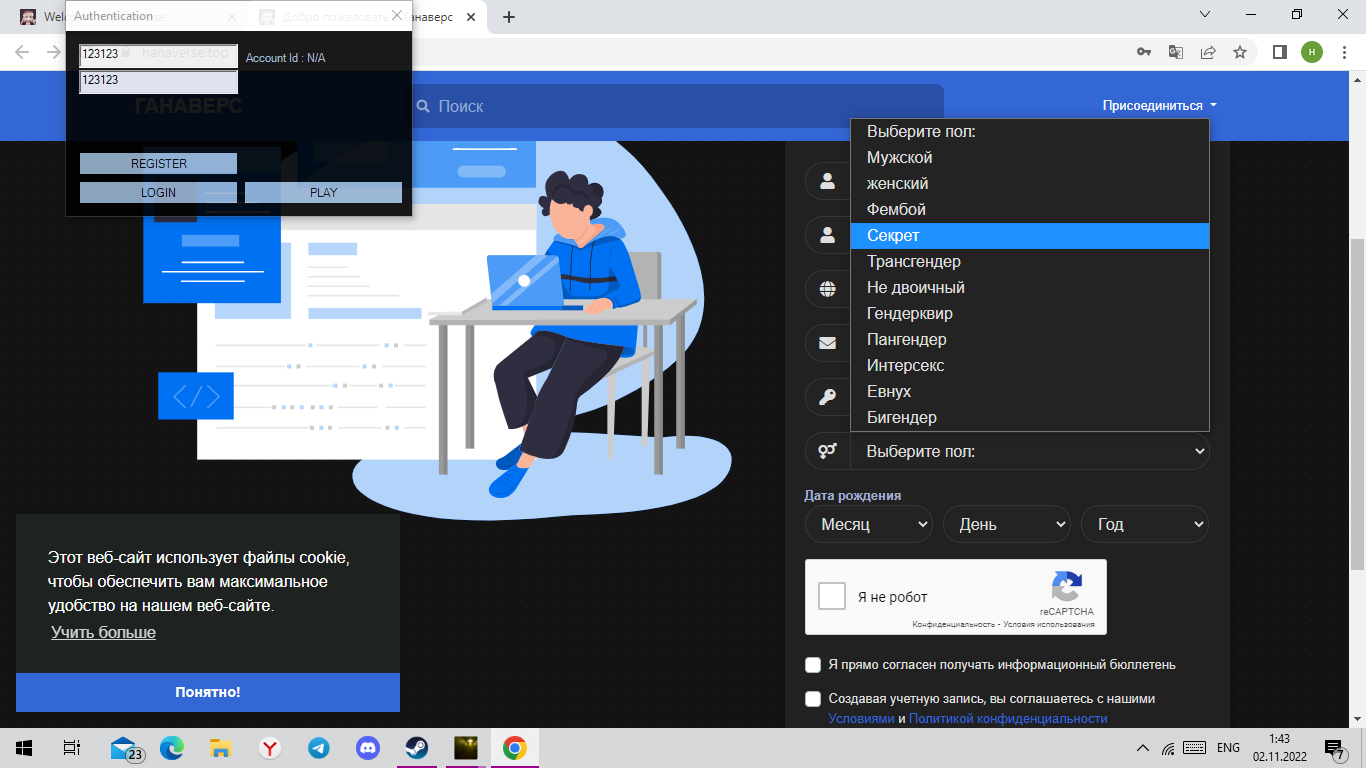Click the REGISTER button in Authentication window
This screenshot has width=1366, height=768.
pos(158,164)
